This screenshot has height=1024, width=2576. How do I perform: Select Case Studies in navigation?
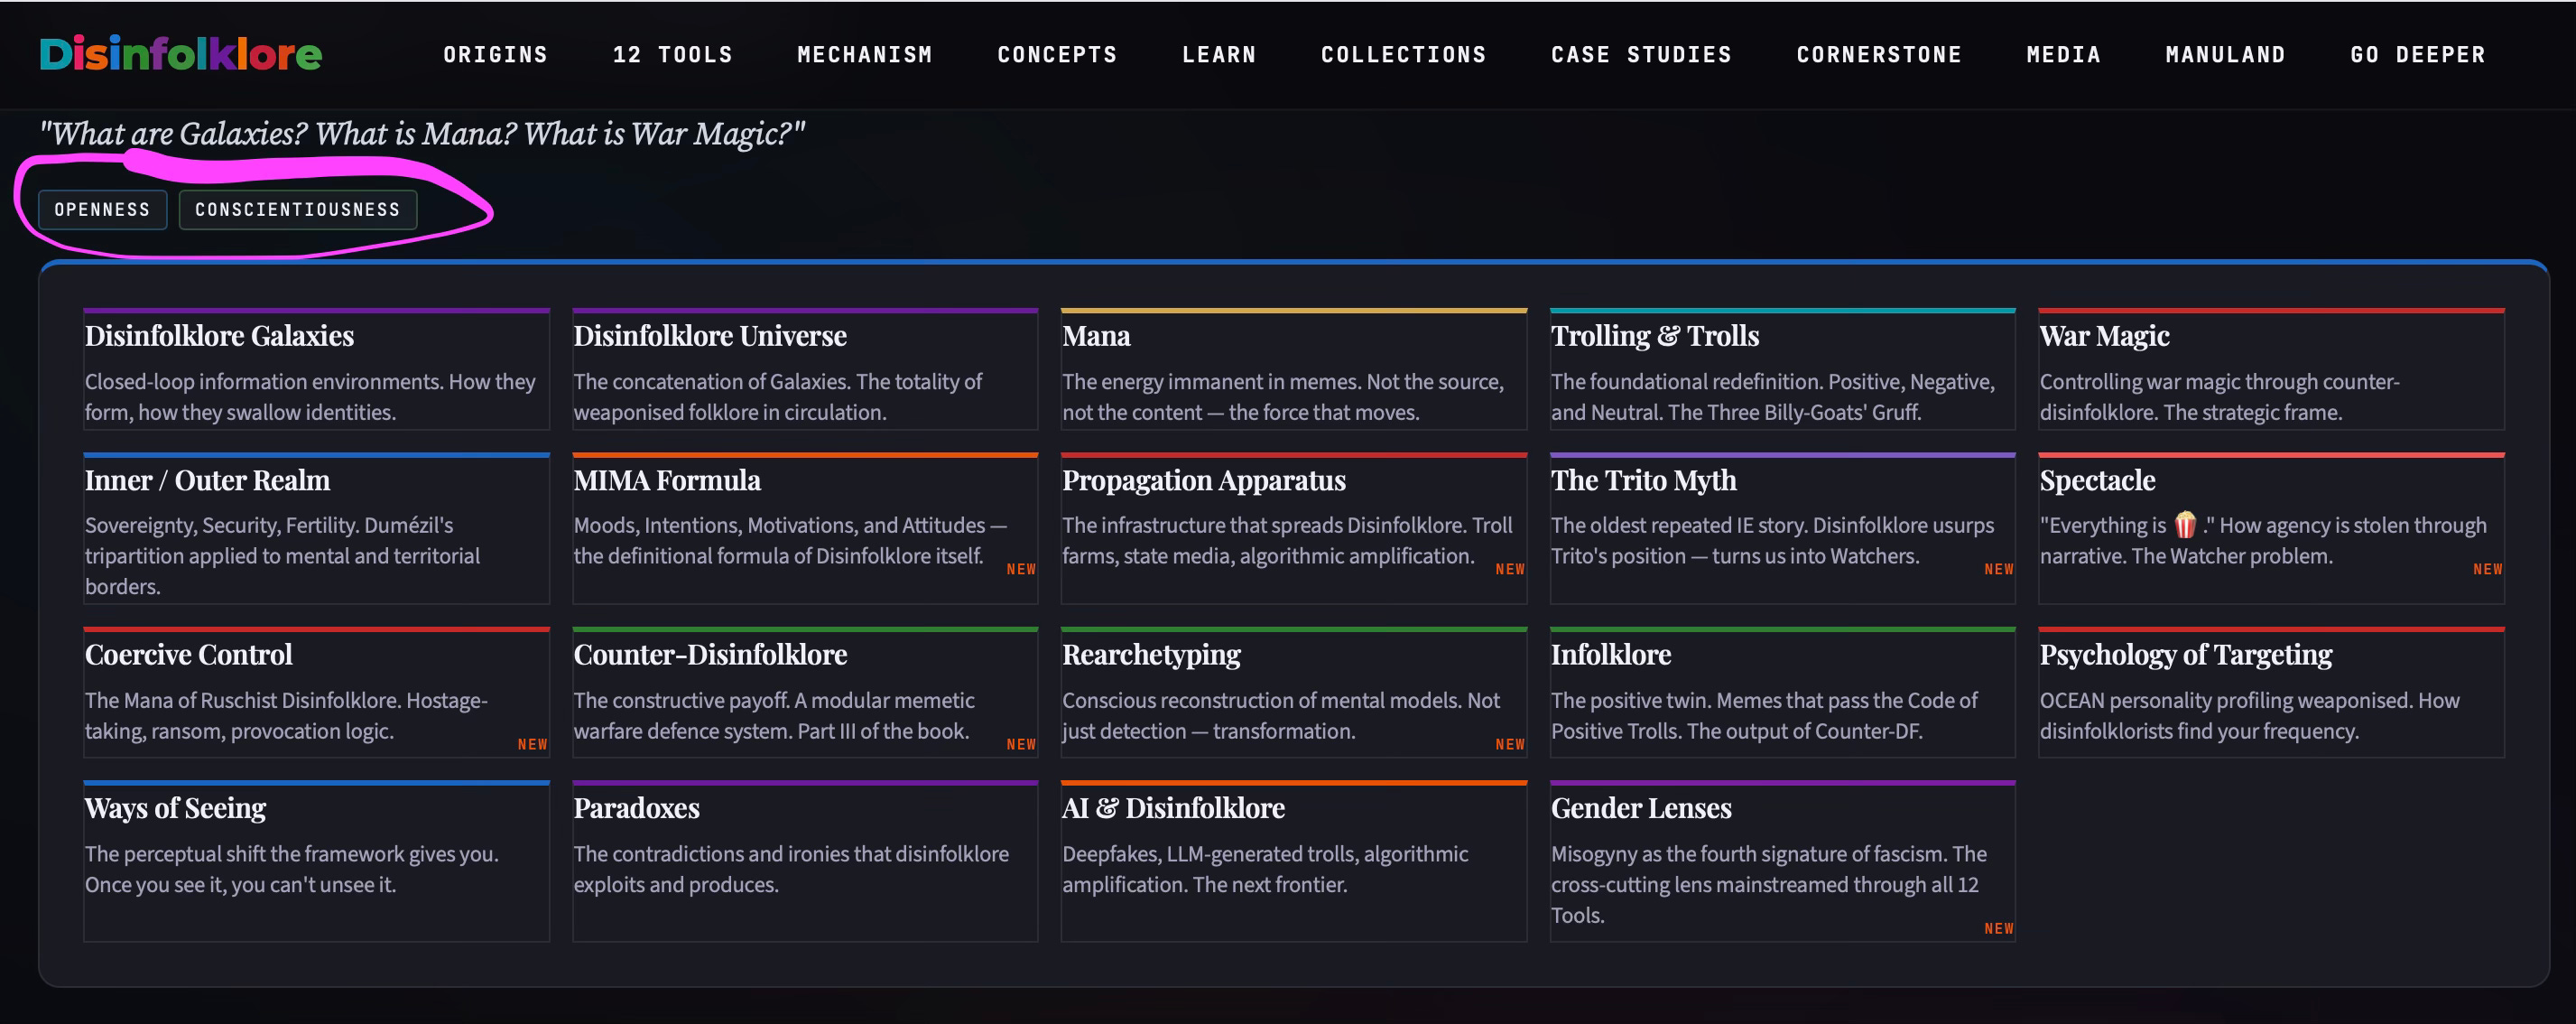coord(1640,55)
